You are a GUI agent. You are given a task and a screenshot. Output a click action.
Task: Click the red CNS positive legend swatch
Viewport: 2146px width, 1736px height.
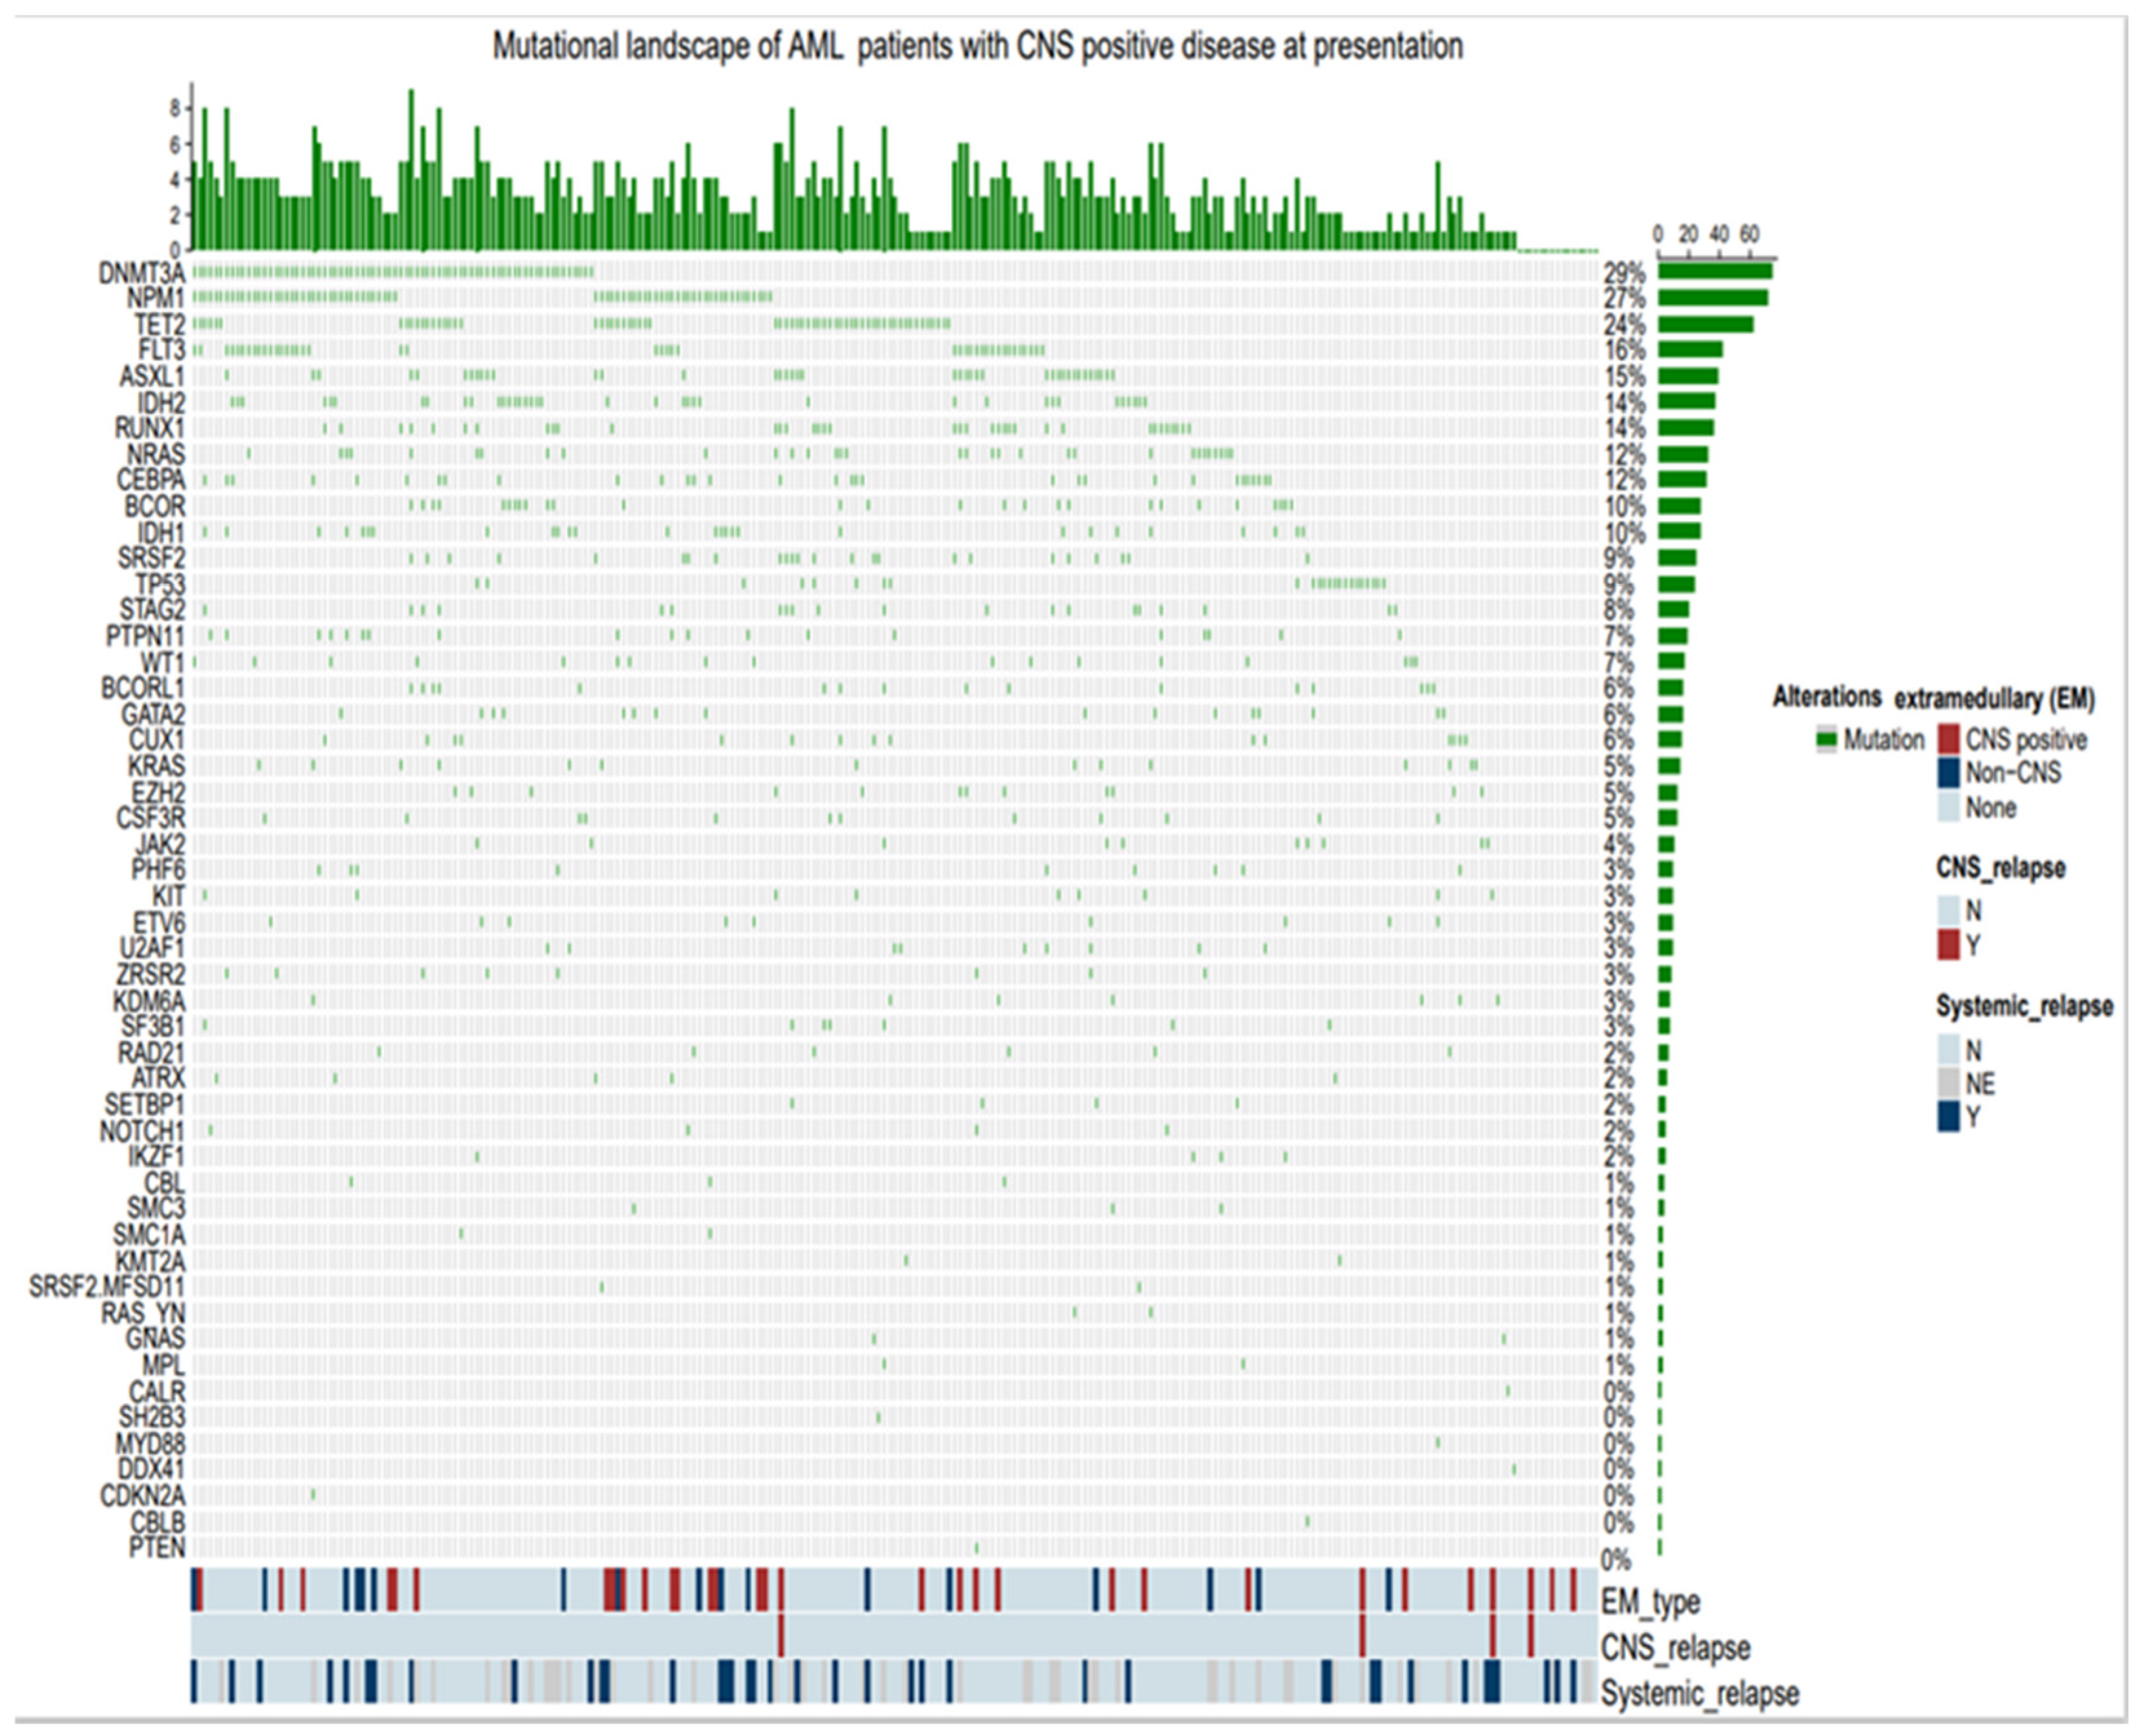click(1948, 740)
